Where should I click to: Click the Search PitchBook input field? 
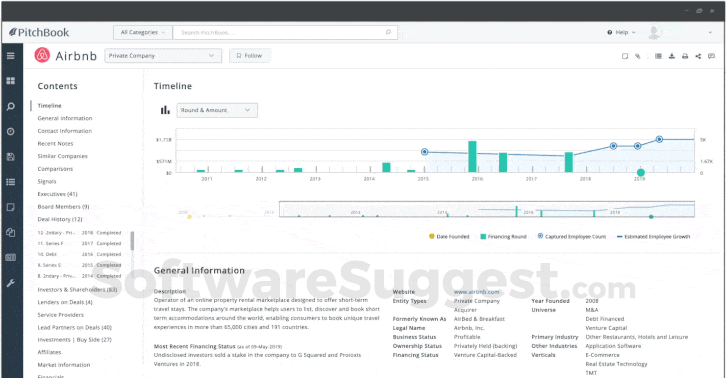[x=285, y=32]
